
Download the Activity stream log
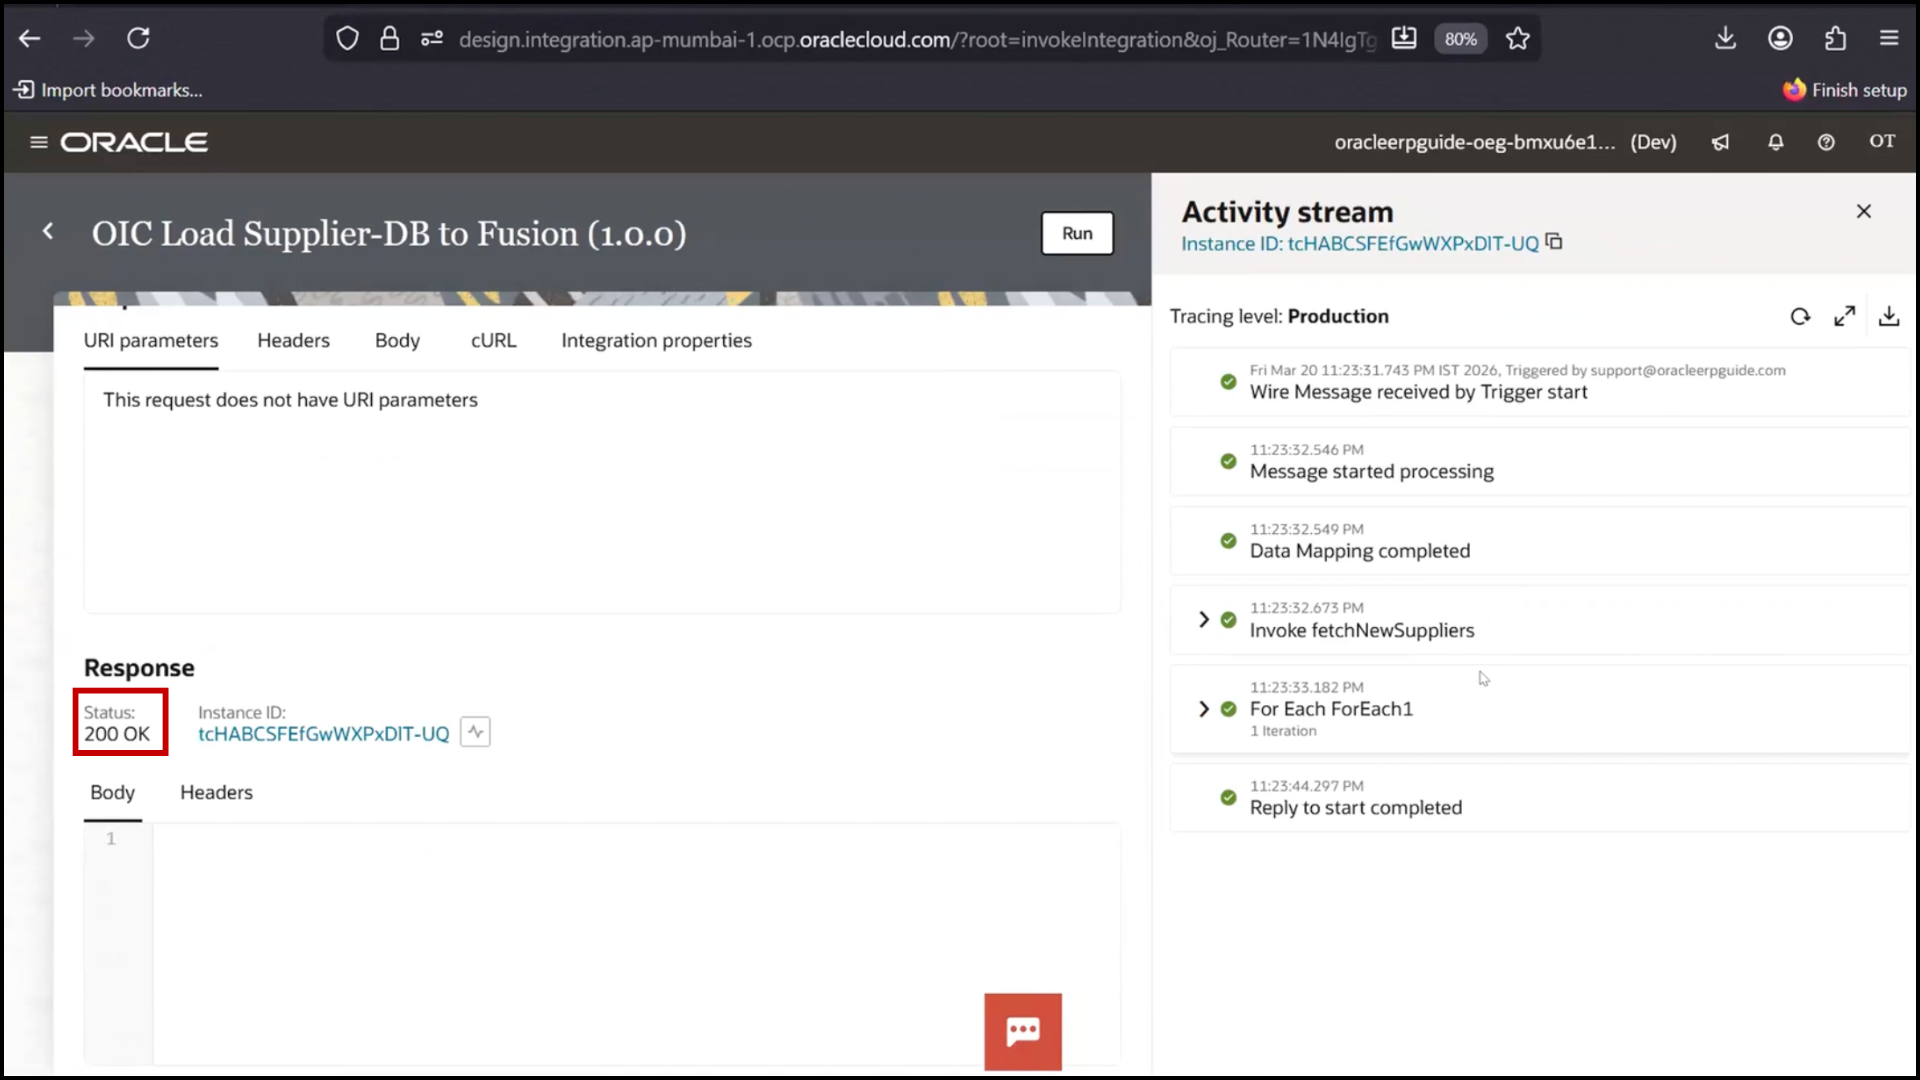[1889, 315]
